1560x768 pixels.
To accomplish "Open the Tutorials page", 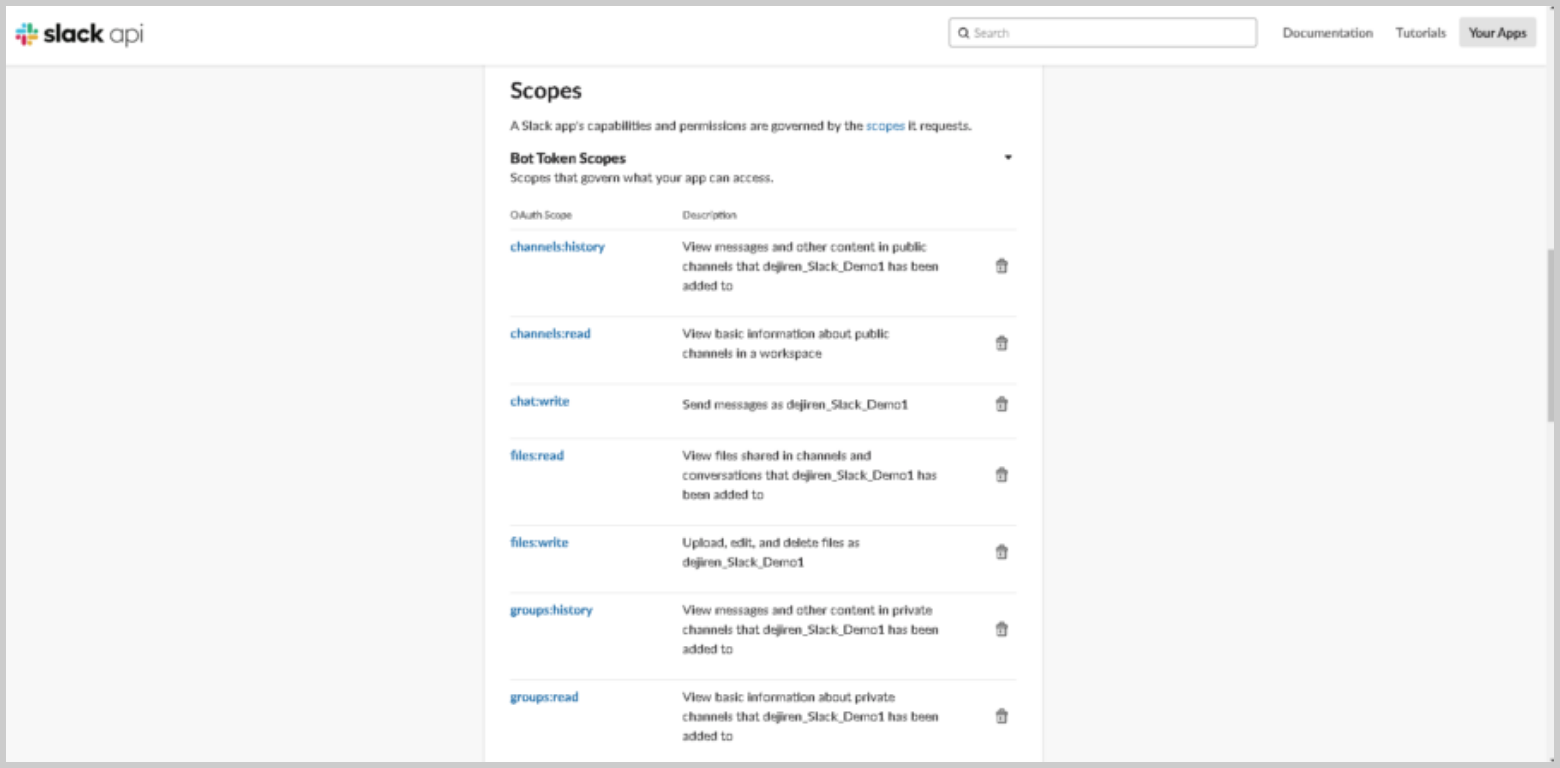I will pos(1421,33).
